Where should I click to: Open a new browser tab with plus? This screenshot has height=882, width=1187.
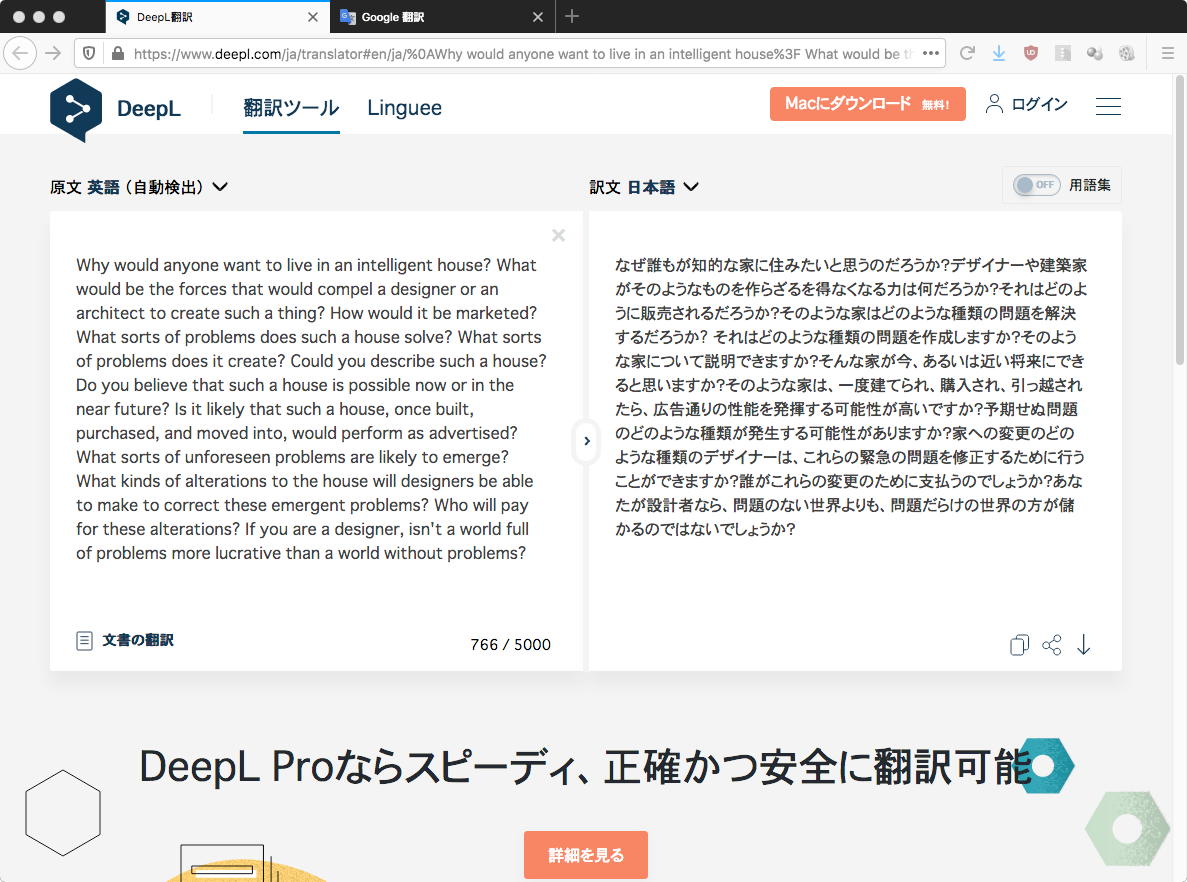pos(572,16)
